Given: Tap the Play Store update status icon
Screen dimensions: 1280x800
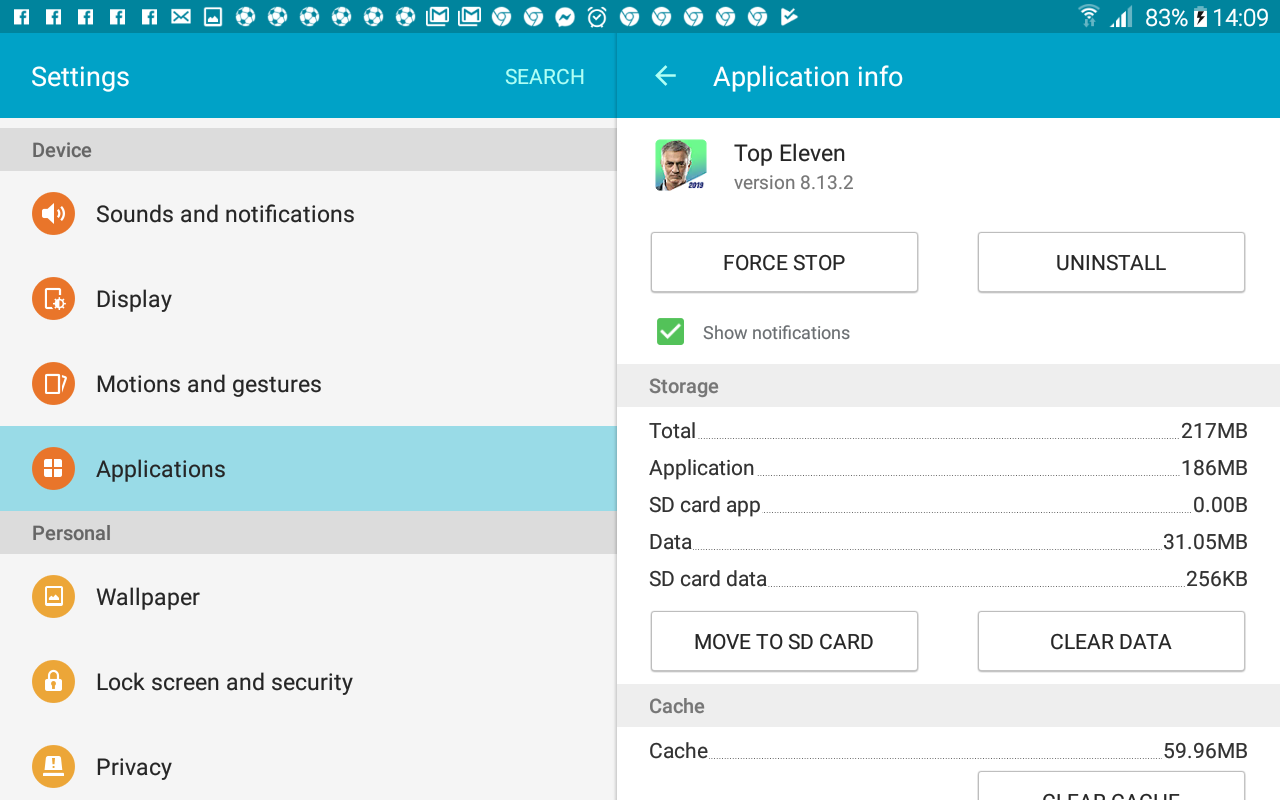Looking at the screenshot, I should [x=789, y=17].
